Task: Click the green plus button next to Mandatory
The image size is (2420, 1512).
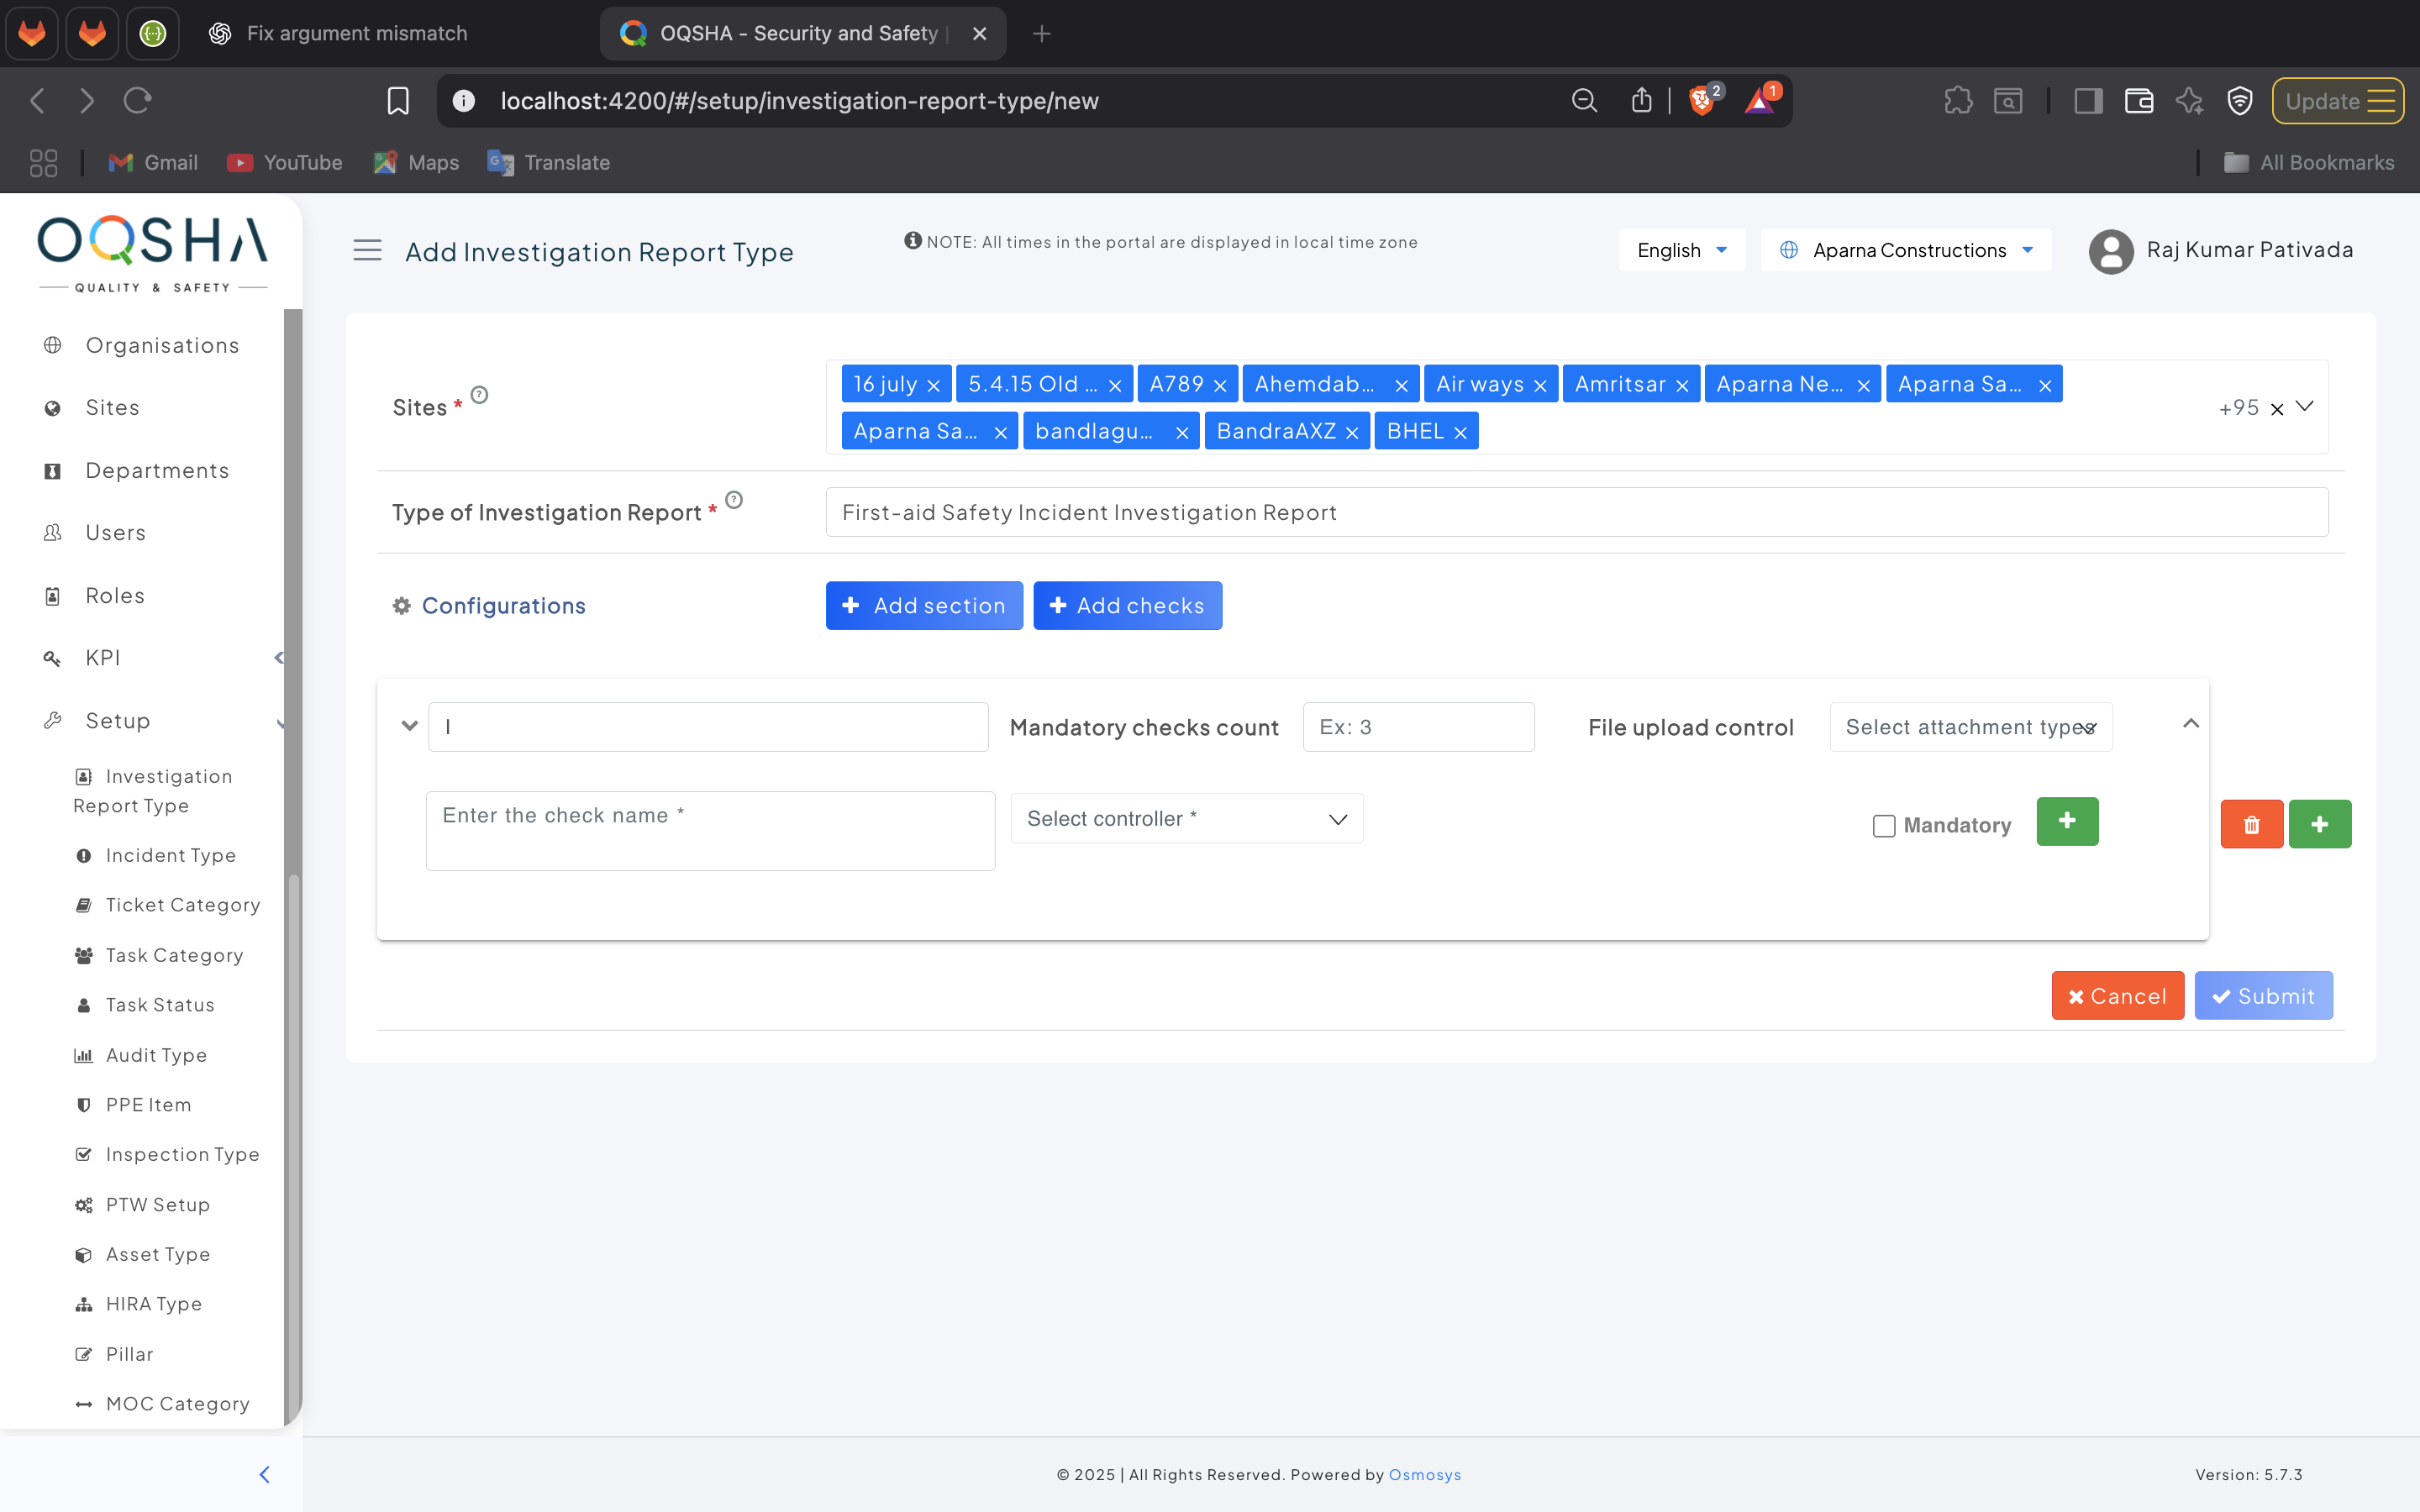Action: (2066, 821)
